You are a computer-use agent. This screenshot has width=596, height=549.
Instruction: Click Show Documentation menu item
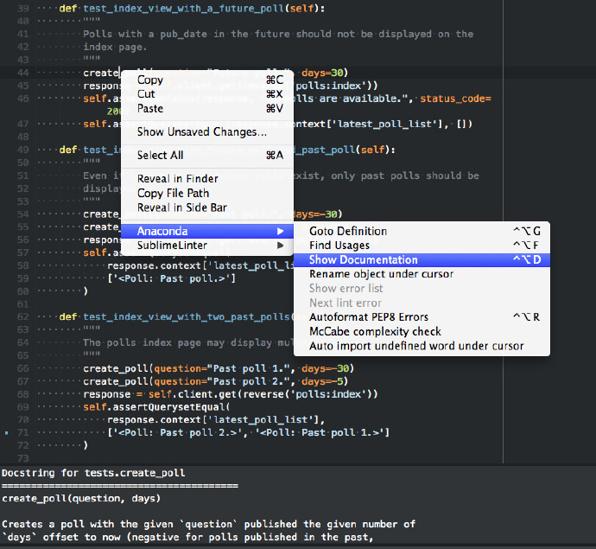click(422, 260)
